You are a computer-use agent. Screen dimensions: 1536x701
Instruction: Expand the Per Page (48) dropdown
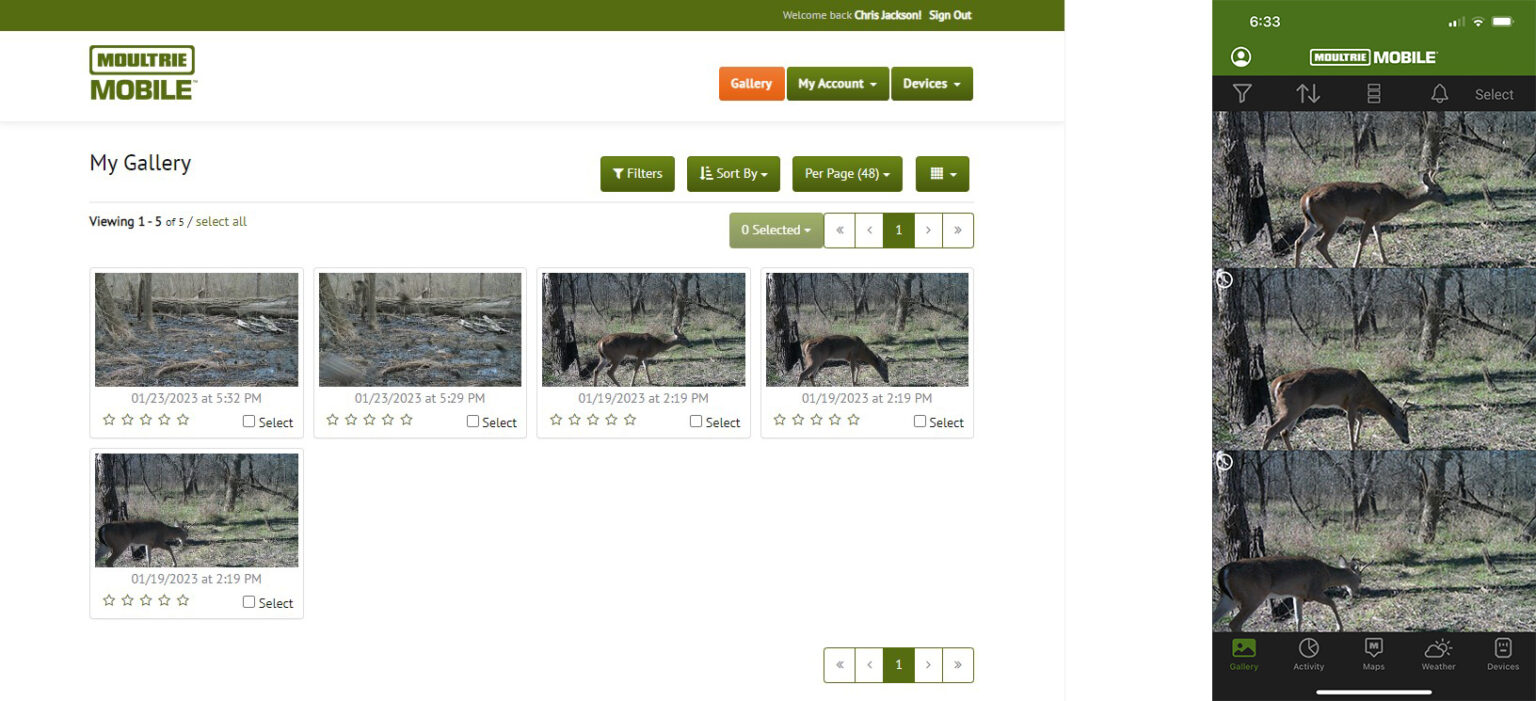tap(847, 173)
